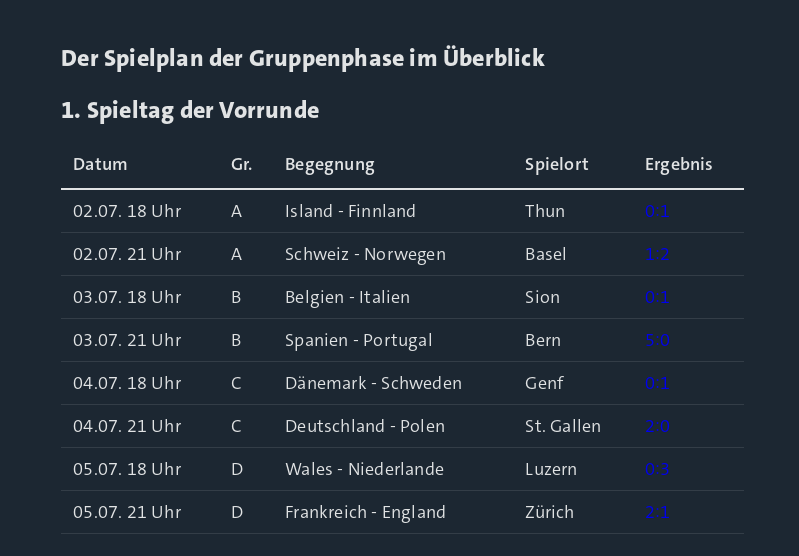Click the Spielort column header
Screen dimensions: 799x556
coord(556,165)
